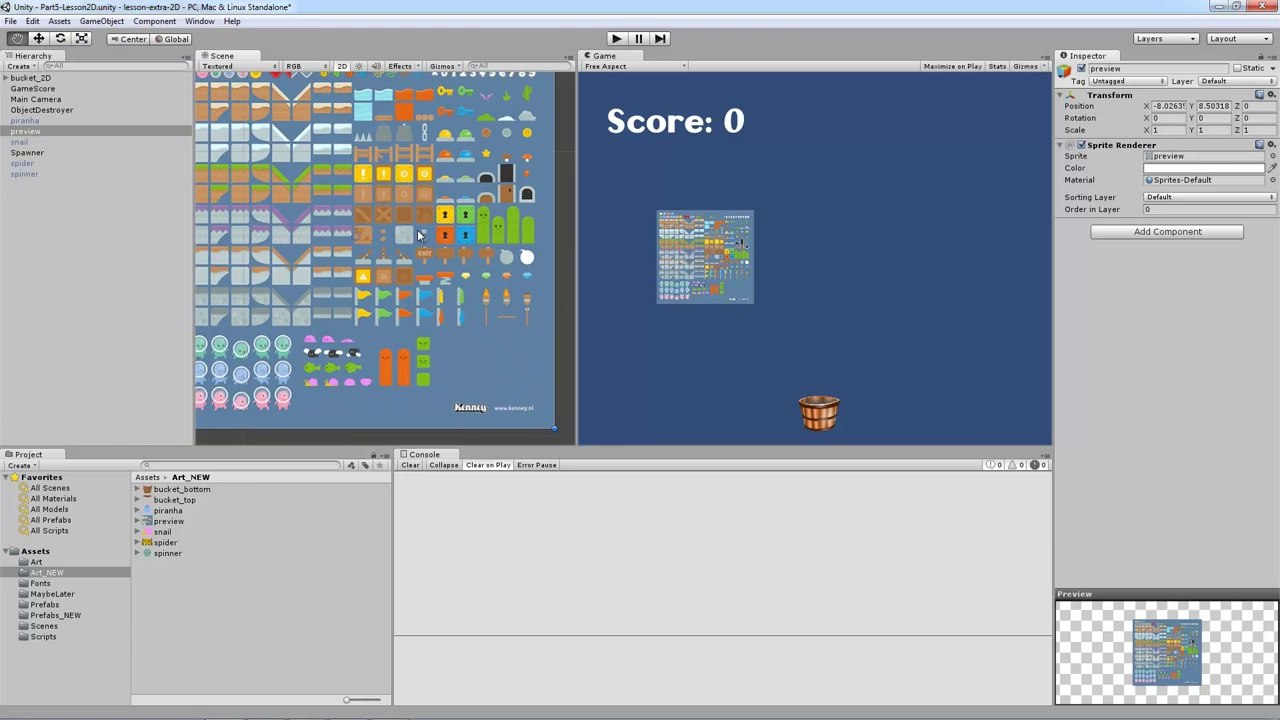Open the RGB render mode dropdown
This screenshot has width=1280, height=720.
(x=307, y=66)
